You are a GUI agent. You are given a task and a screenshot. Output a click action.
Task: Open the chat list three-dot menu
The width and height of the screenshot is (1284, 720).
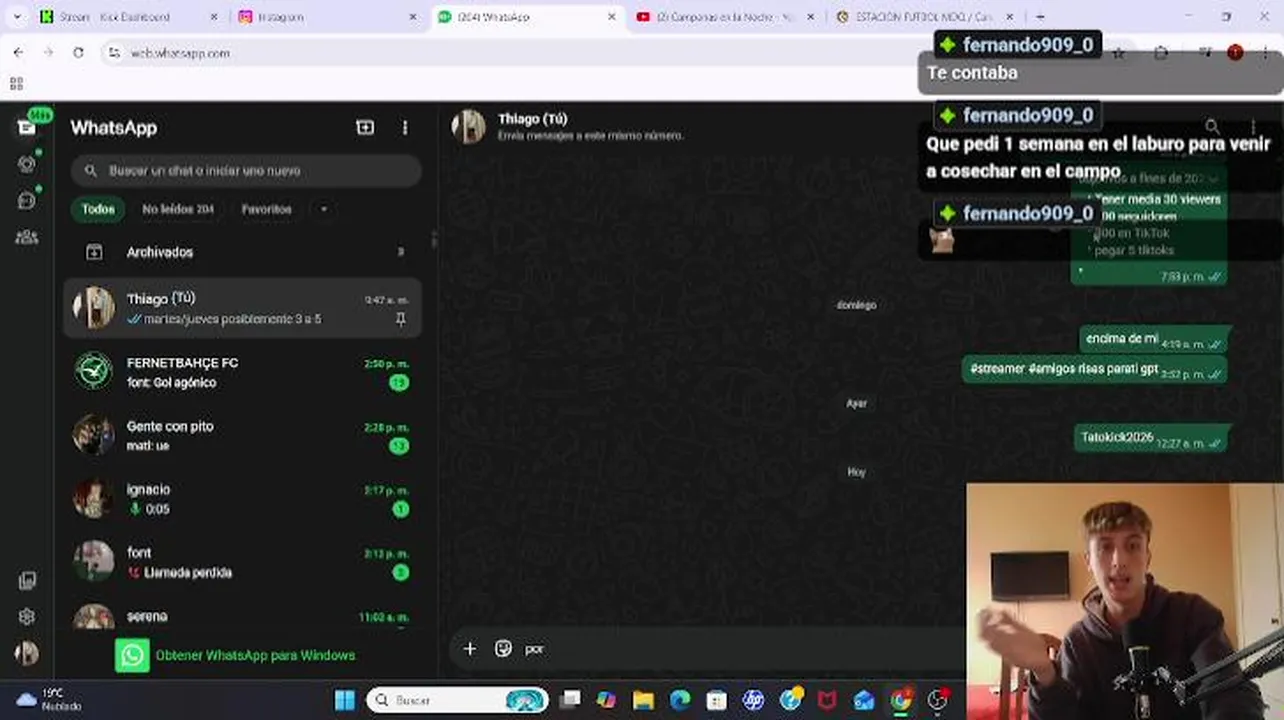[405, 128]
